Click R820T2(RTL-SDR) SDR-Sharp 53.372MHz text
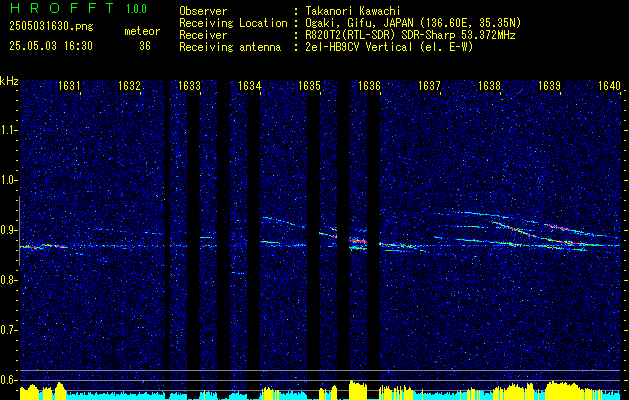629x400 pixels. tap(410, 35)
